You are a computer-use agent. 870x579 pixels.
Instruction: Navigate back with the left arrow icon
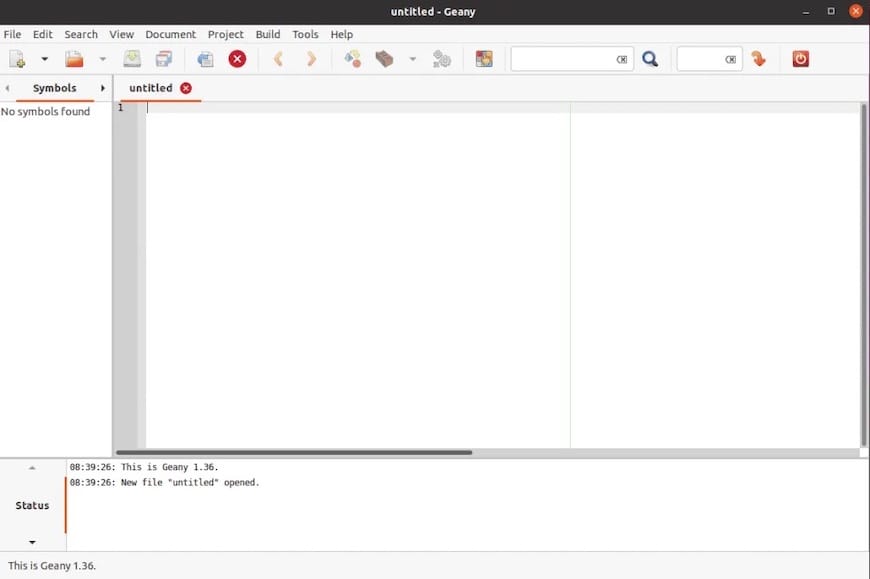tap(277, 58)
